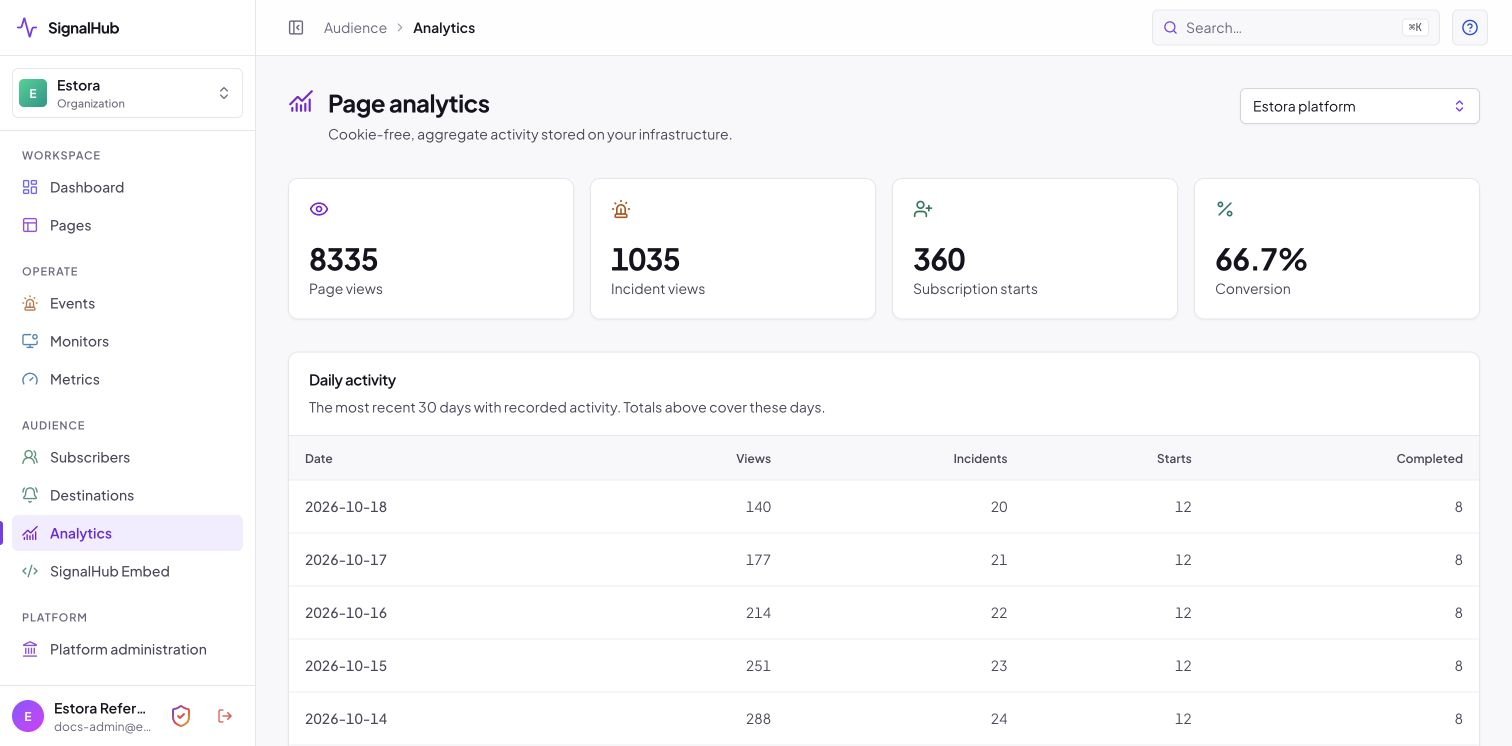This screenshot has height=746, width=1512.
Task: Open the help question mark icon
Action: click(1469, 28)
